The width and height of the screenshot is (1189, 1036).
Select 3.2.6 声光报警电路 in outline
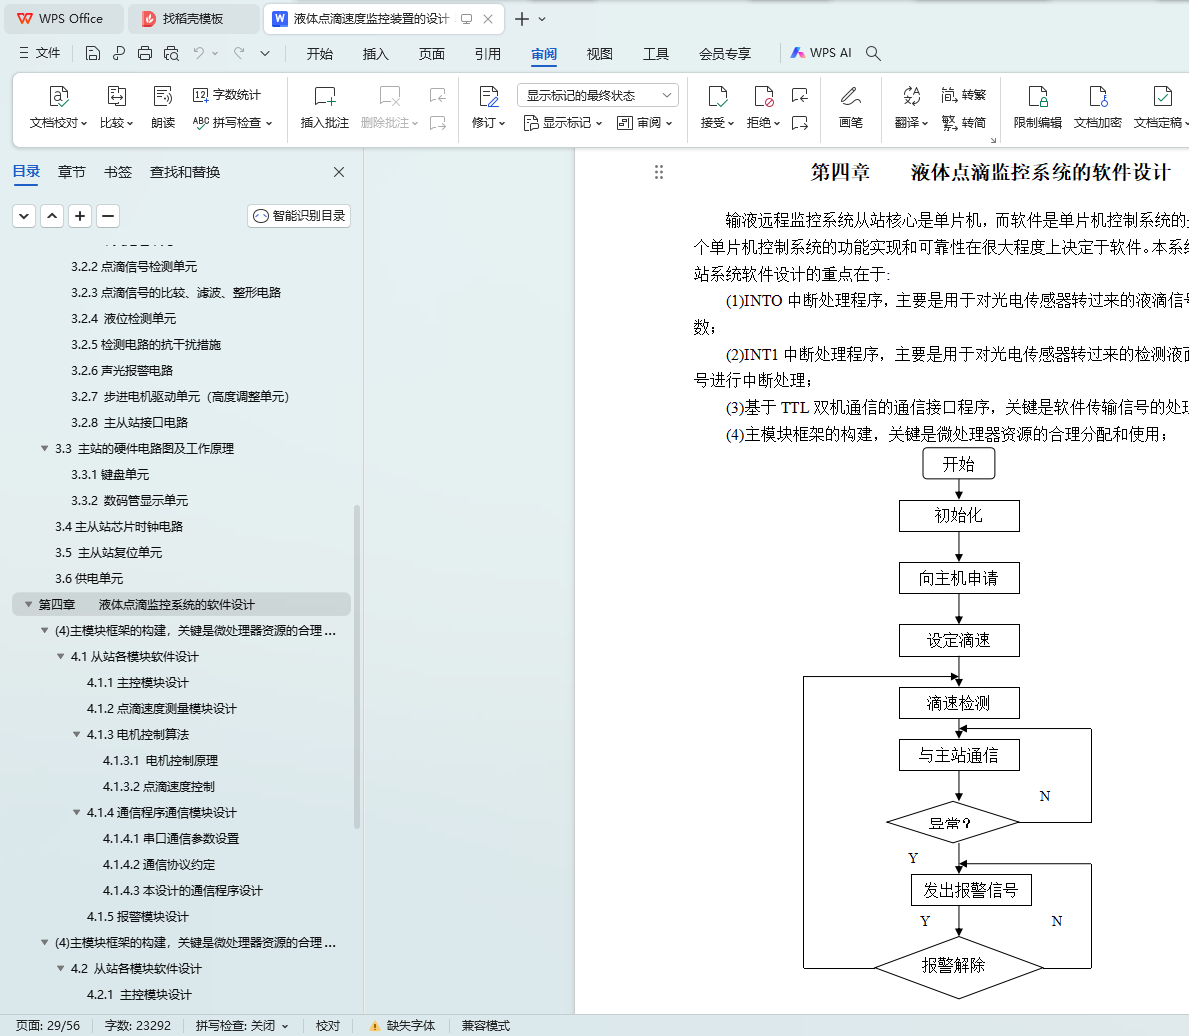(x=122, y=370)
